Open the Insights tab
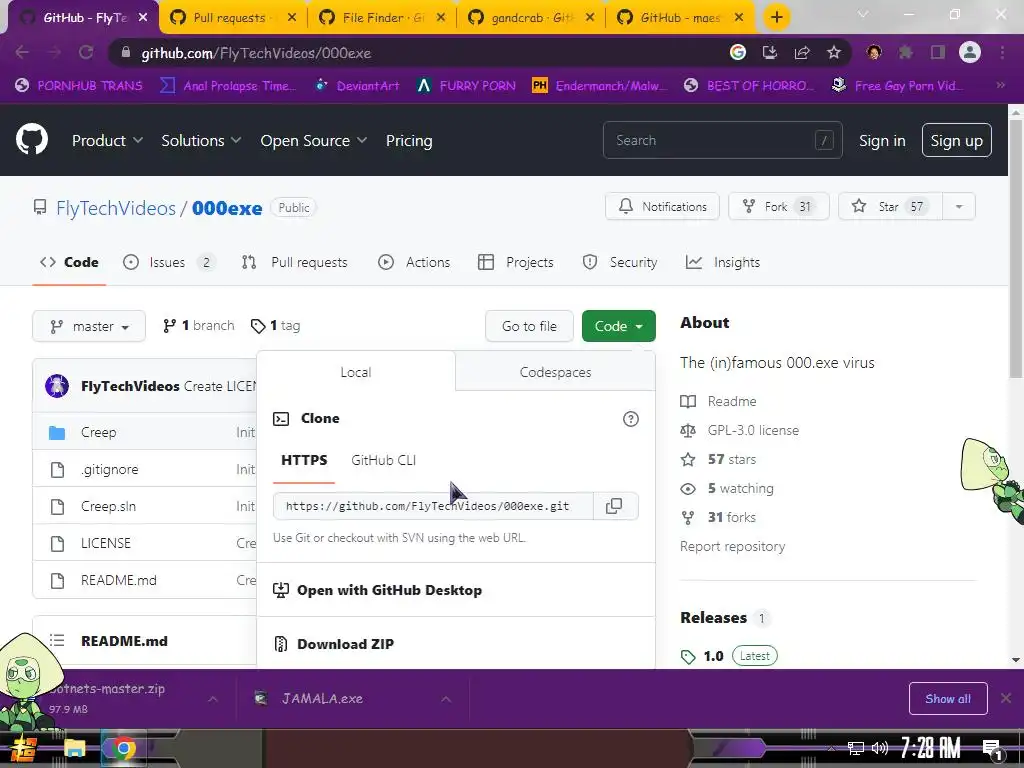This screenshot has height=768, width=1024. click(723, 263)
